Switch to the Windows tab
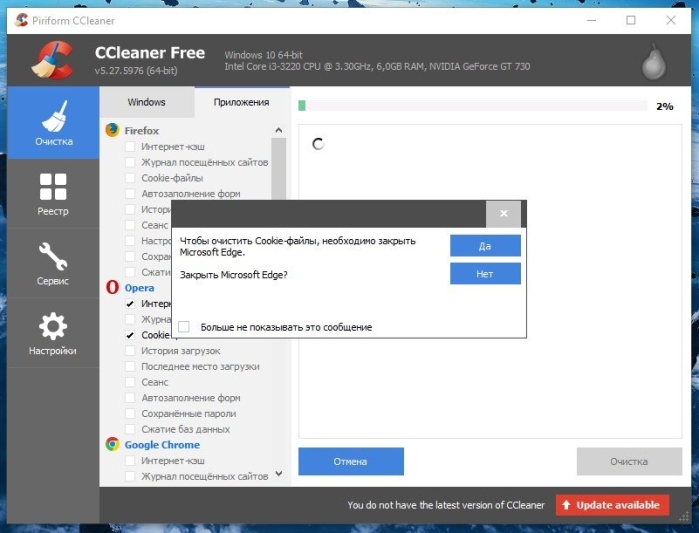 click(147, 102)
